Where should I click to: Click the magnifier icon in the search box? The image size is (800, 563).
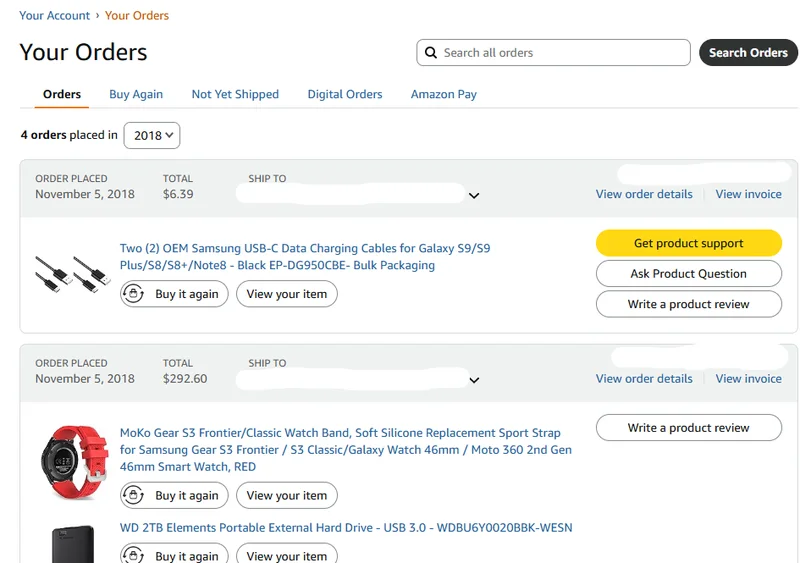coord(431,53)
